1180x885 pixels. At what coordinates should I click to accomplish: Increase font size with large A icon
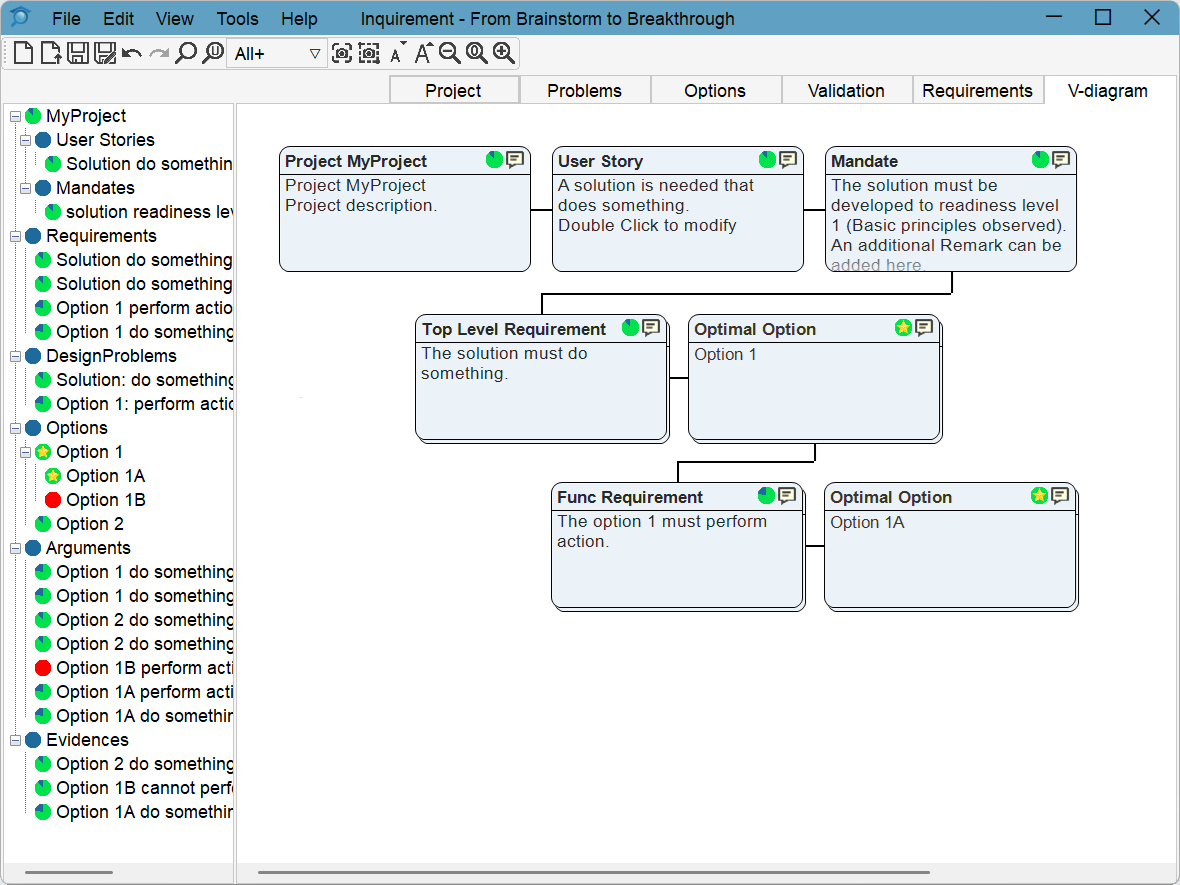pos(423,53)
